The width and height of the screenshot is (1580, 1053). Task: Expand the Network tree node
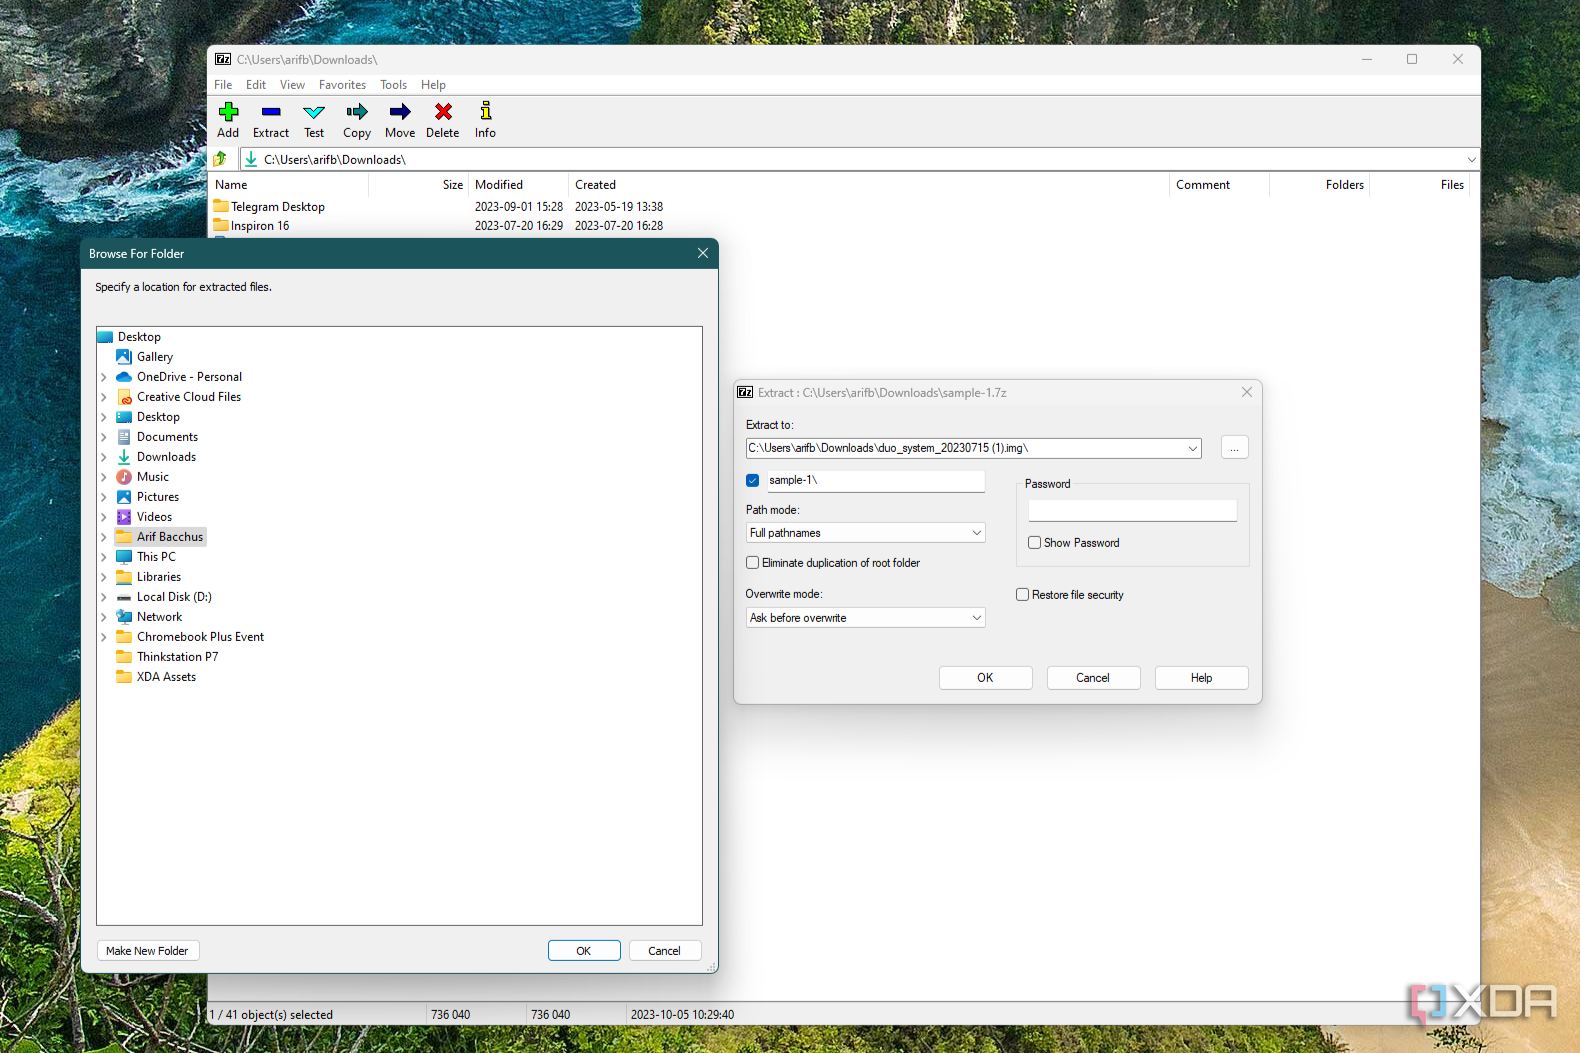click(x=104, y=617)
